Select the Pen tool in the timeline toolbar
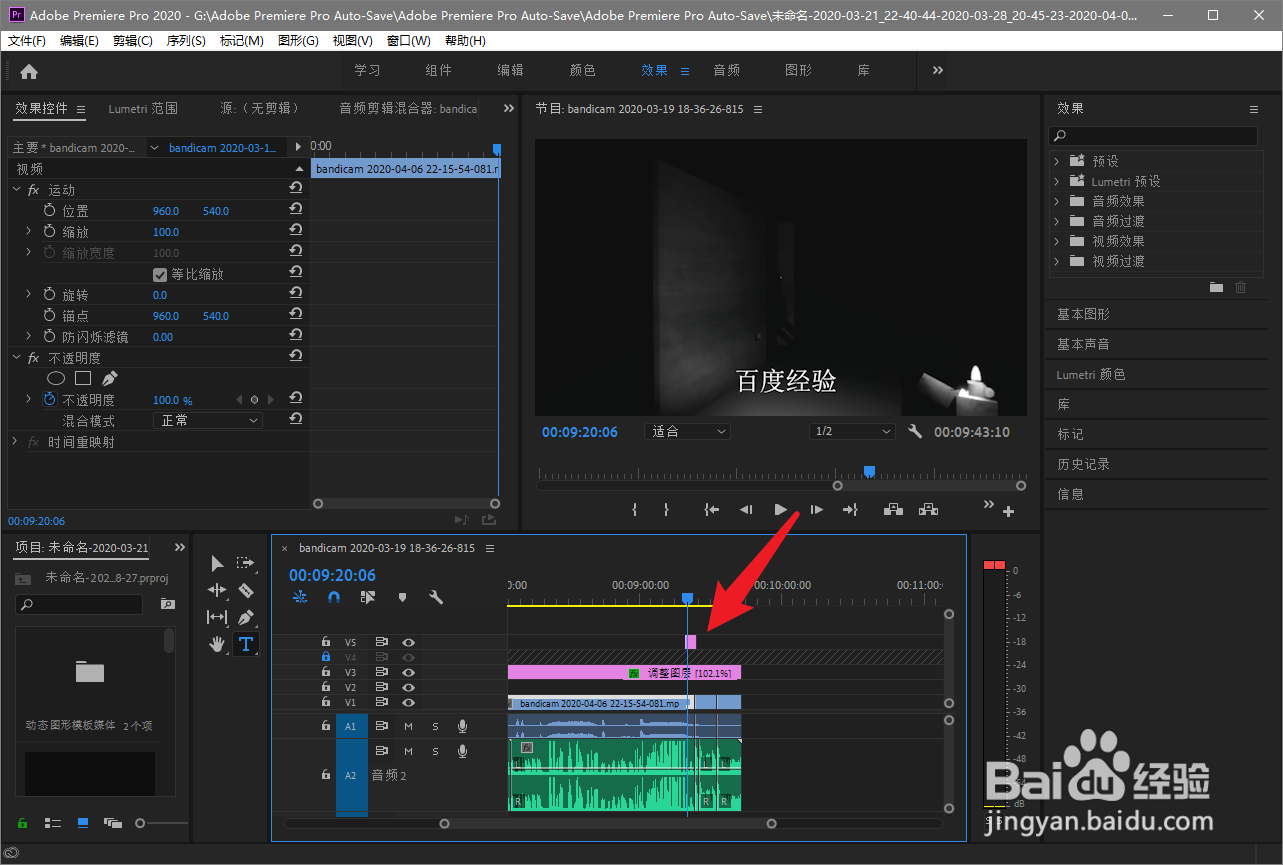 click(246, 617)
